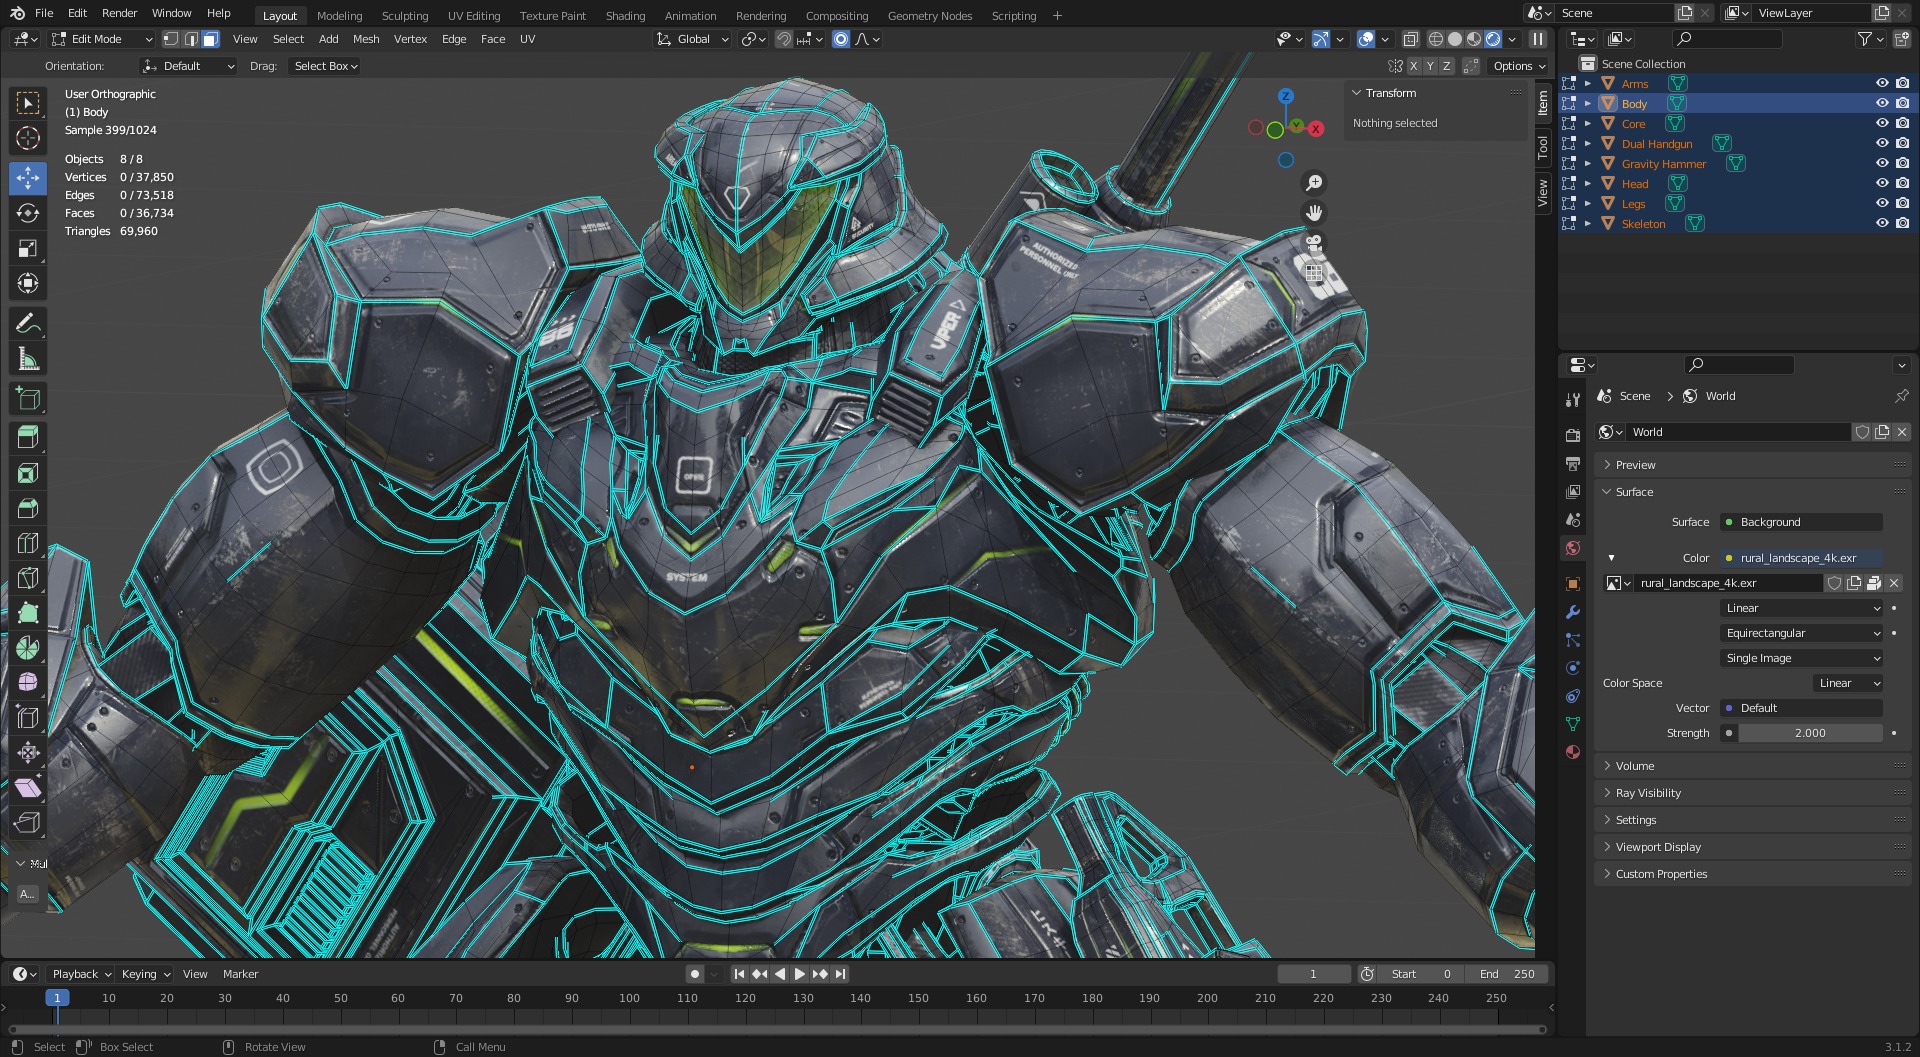The width and height of the screenshot is (1920, 1057).
Task: Select the Add Cube tool
Action: pos(28,399)
